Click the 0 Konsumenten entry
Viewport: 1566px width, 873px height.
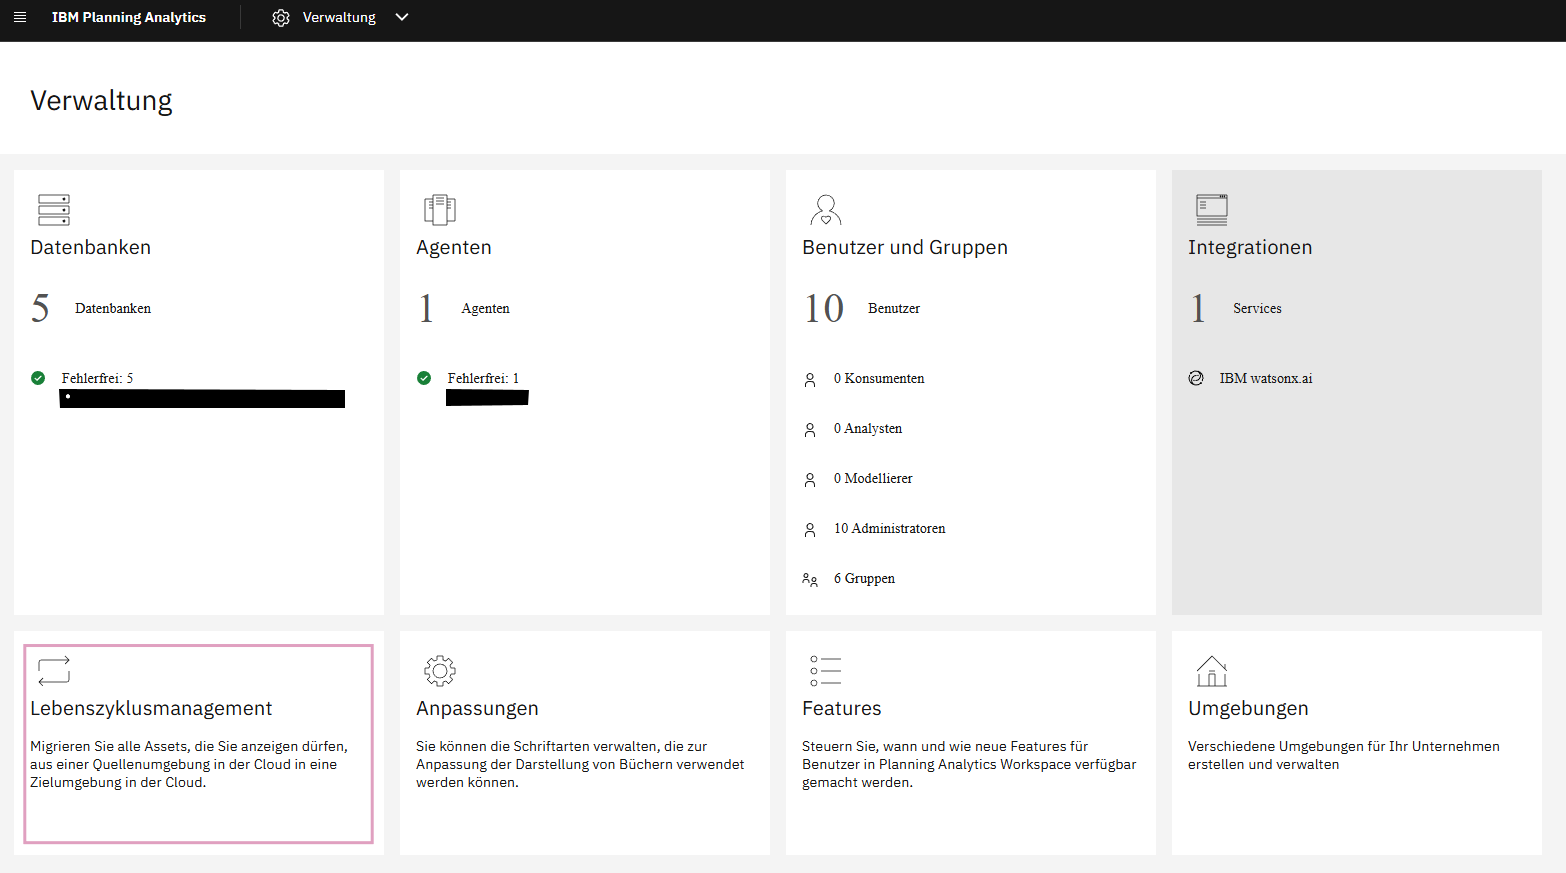tap(878, 378)
